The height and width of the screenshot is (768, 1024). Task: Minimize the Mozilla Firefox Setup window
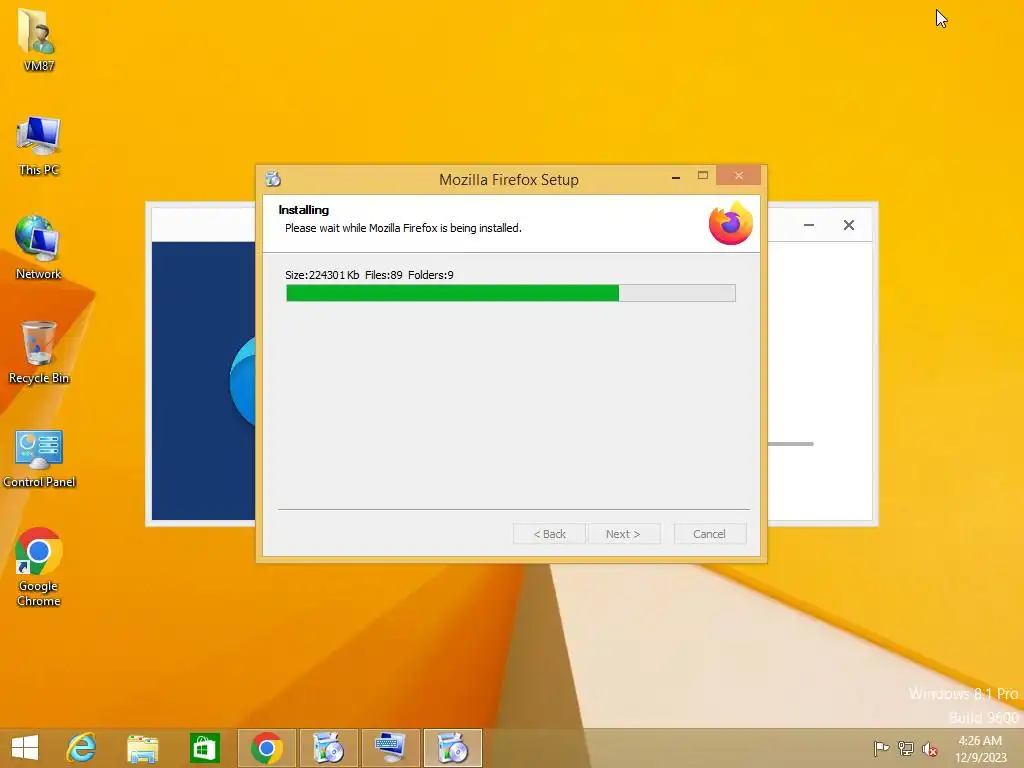[x=676, y=176]
